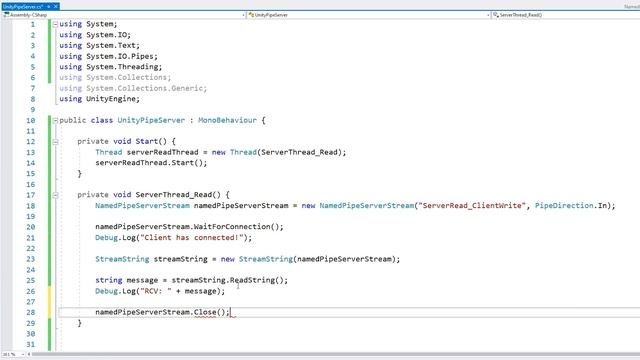The height and width of the screenshot is (360, 640).
Task: Click on 'using System.Threading;' line
Action: click(x=111, y=67)
